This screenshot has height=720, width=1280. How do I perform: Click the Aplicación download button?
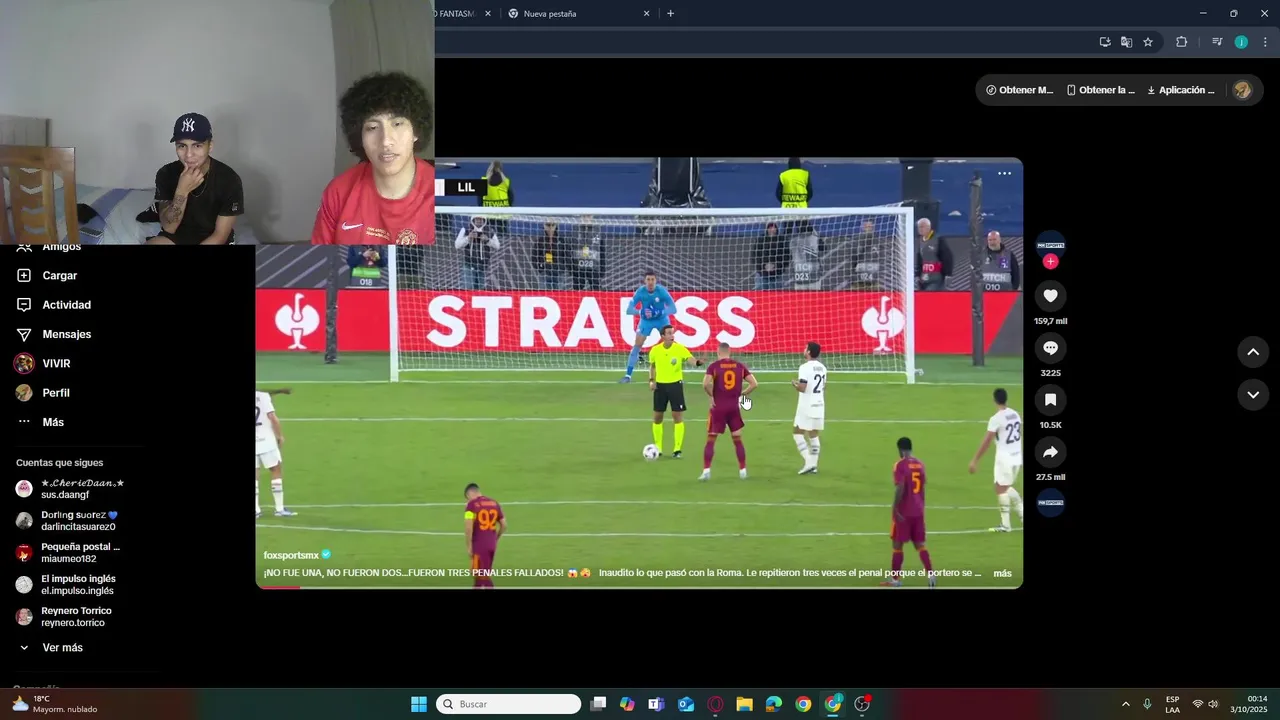point(1181,90)
